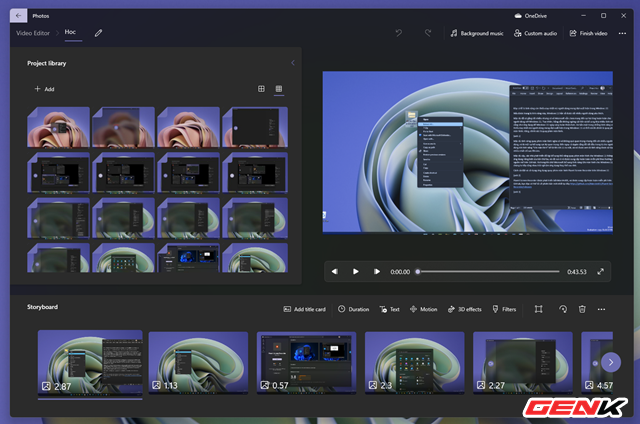Click the video preview image
640x424 pixels.
(468, 153)
